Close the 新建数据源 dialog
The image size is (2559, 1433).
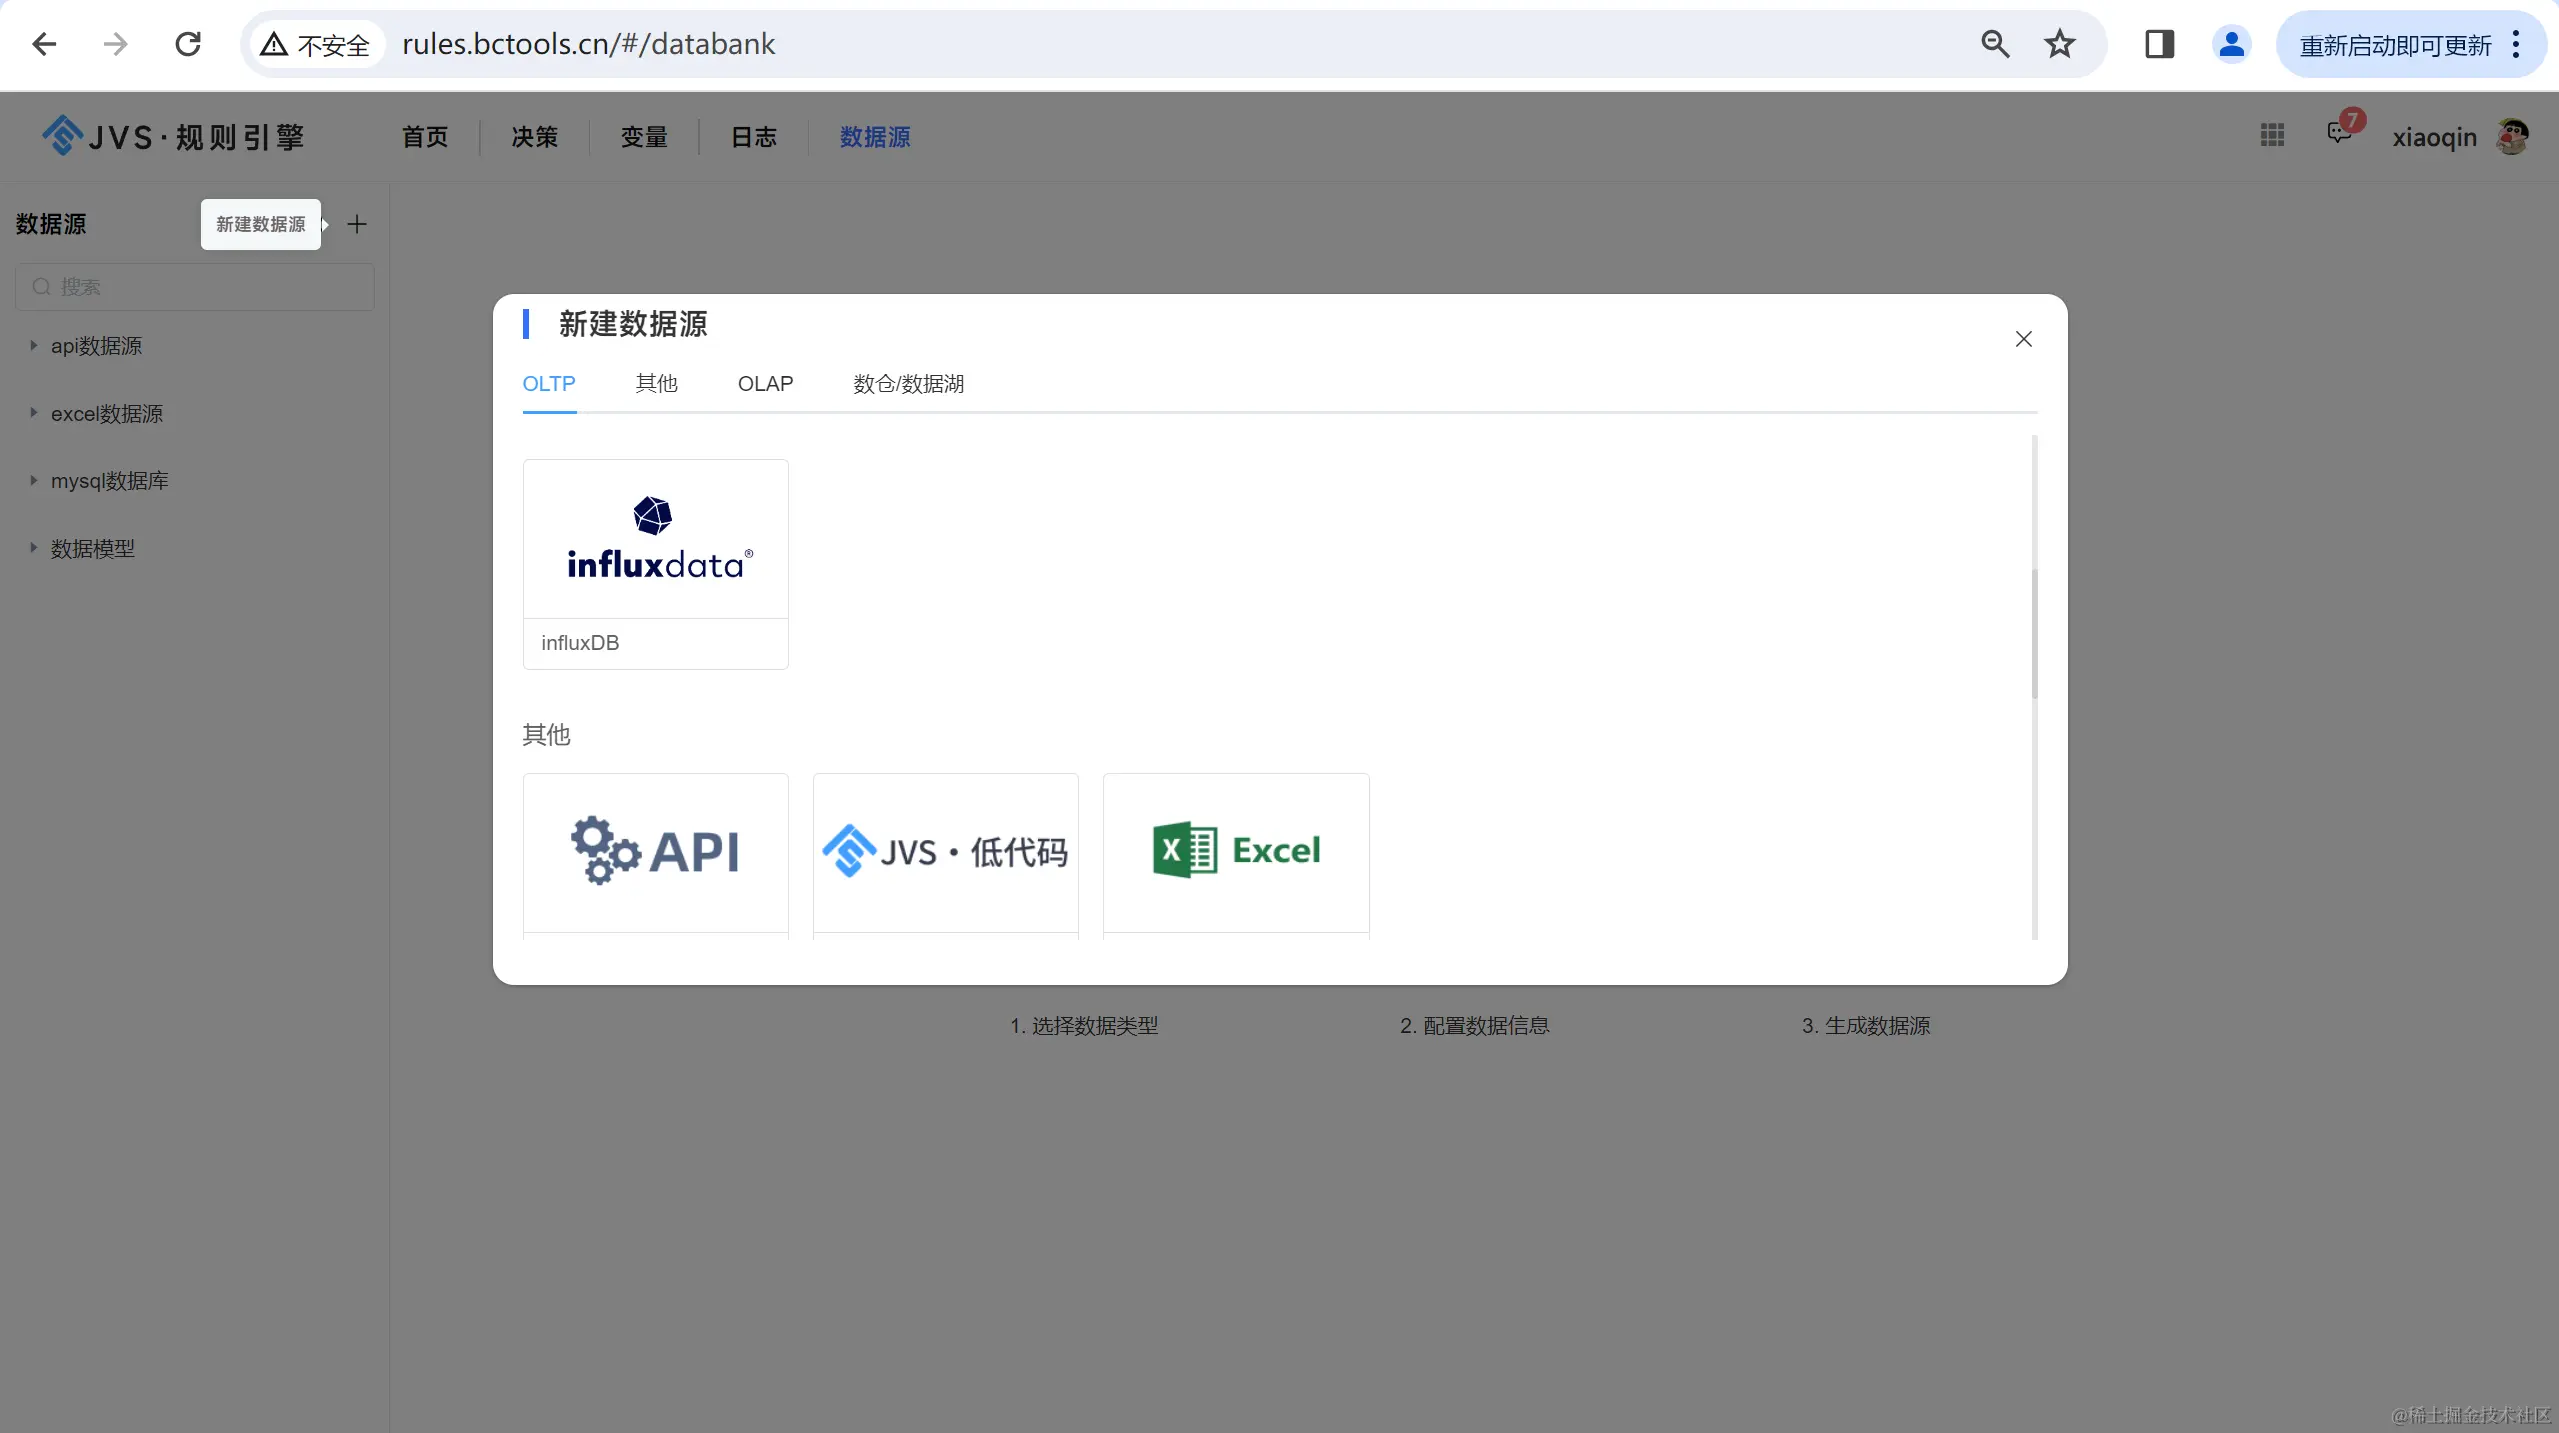(x=2023, y=339)
